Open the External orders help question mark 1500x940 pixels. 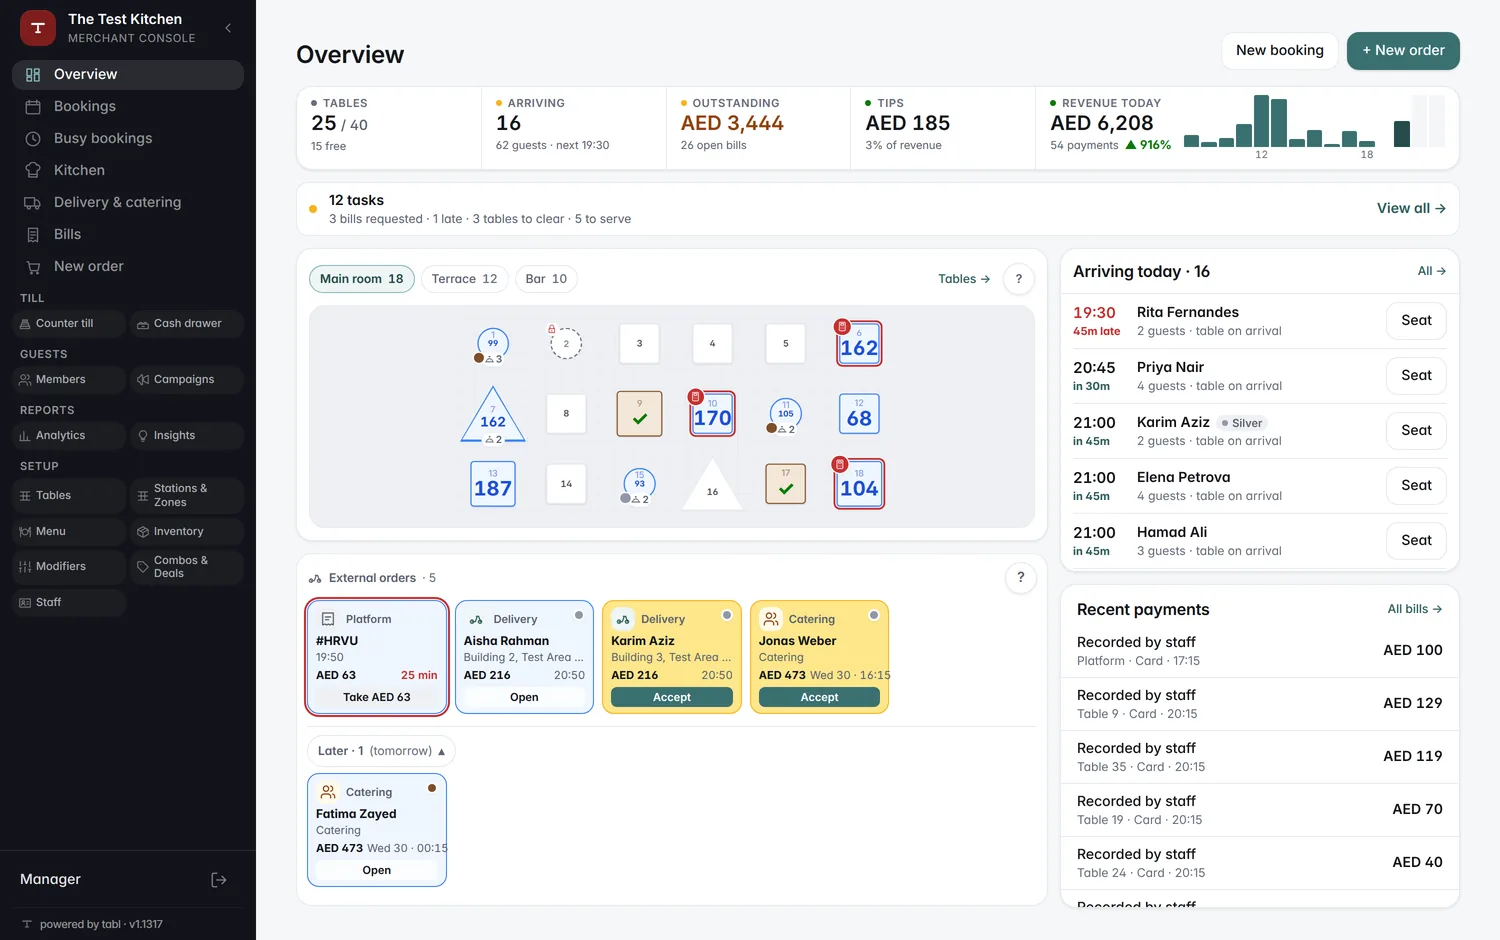1020,577
